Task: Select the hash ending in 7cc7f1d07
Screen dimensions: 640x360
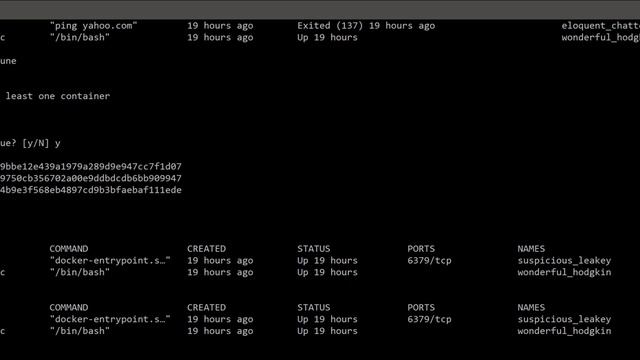Action: (x=91, y=167)
